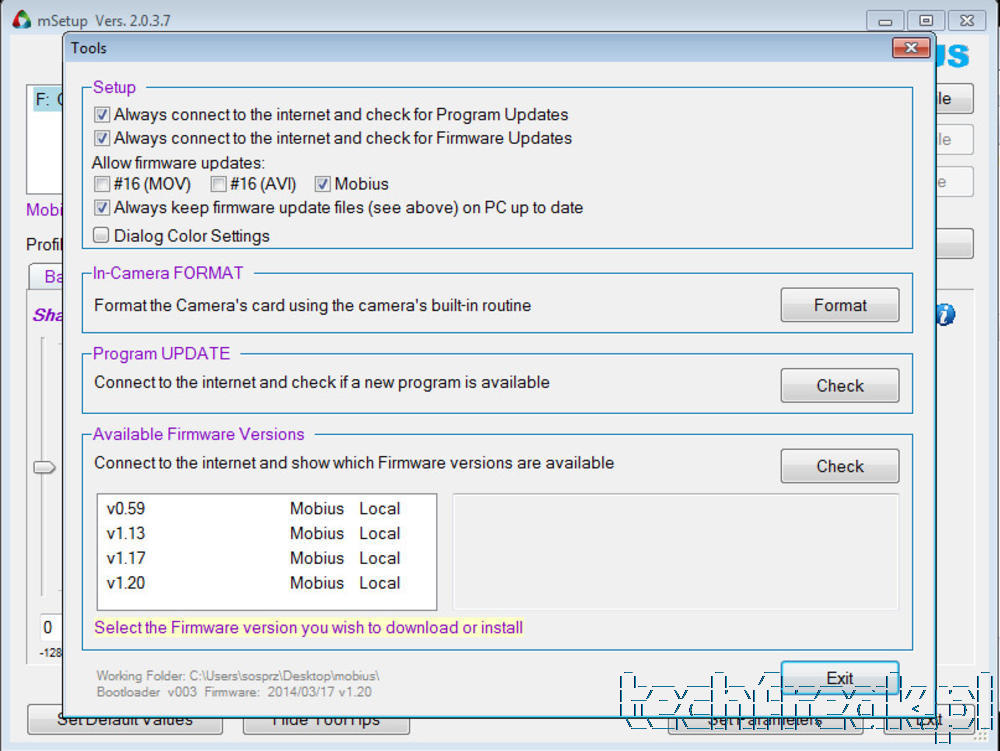Click the mSetup app logo in title bar
1000x751 pixels.
22,20
